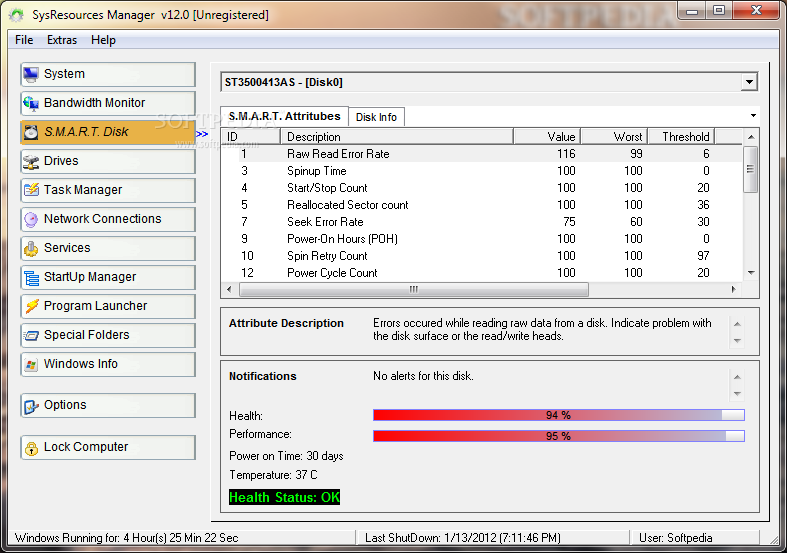Select the Raw Read Error Rate row

[482, 154]
